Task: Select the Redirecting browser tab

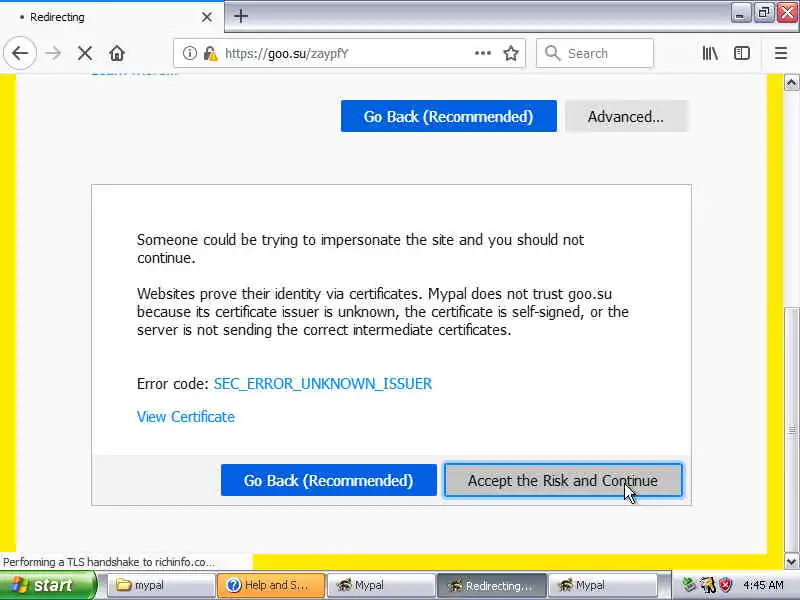Action: click(x=111, y=17)
